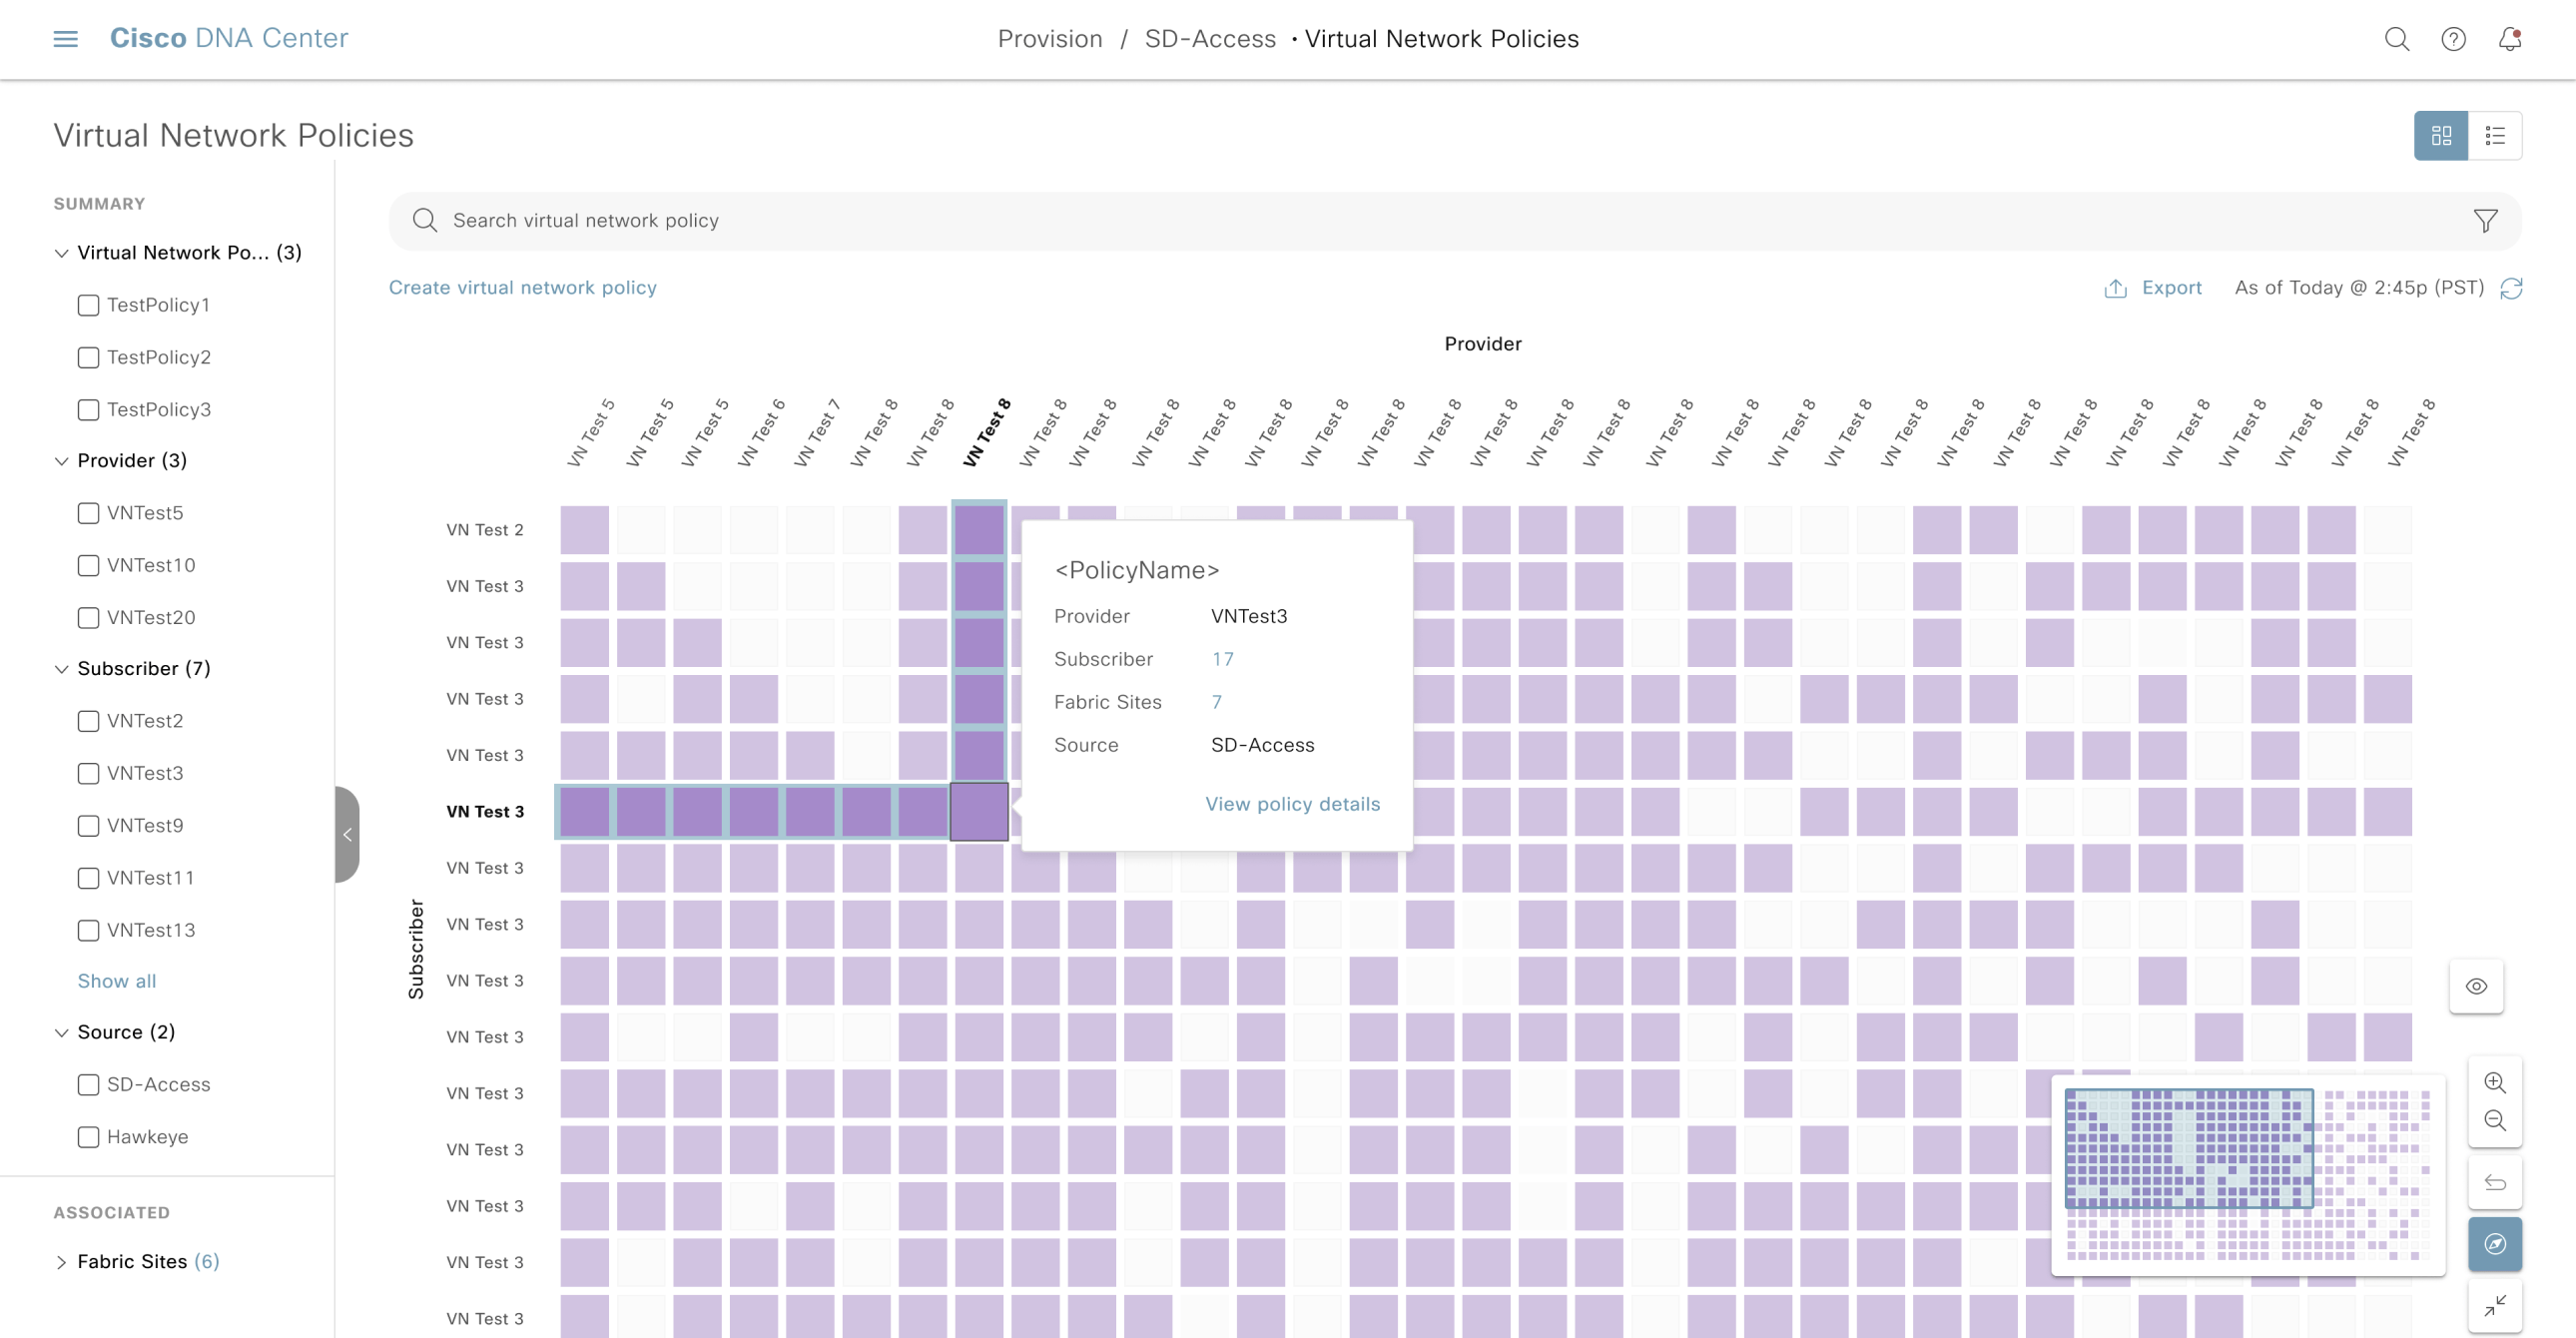Open View policy details link
The width and height of the screenshot is (2576, 1338).
(1292, 804)
